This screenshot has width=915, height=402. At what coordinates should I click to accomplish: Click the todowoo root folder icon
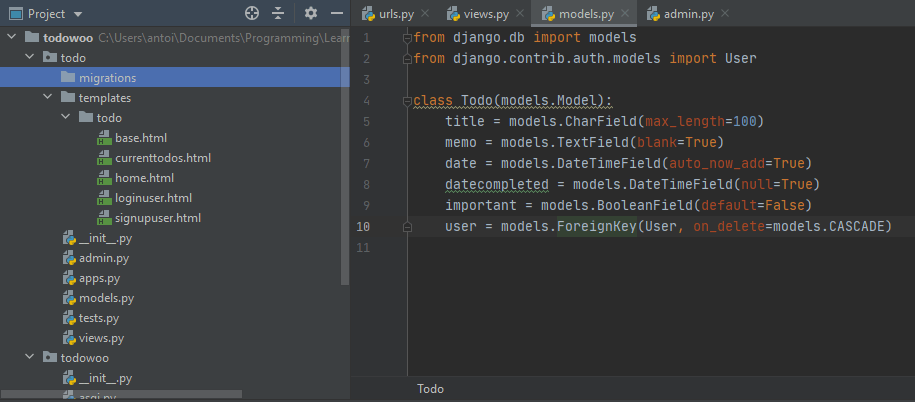(32, 38)
